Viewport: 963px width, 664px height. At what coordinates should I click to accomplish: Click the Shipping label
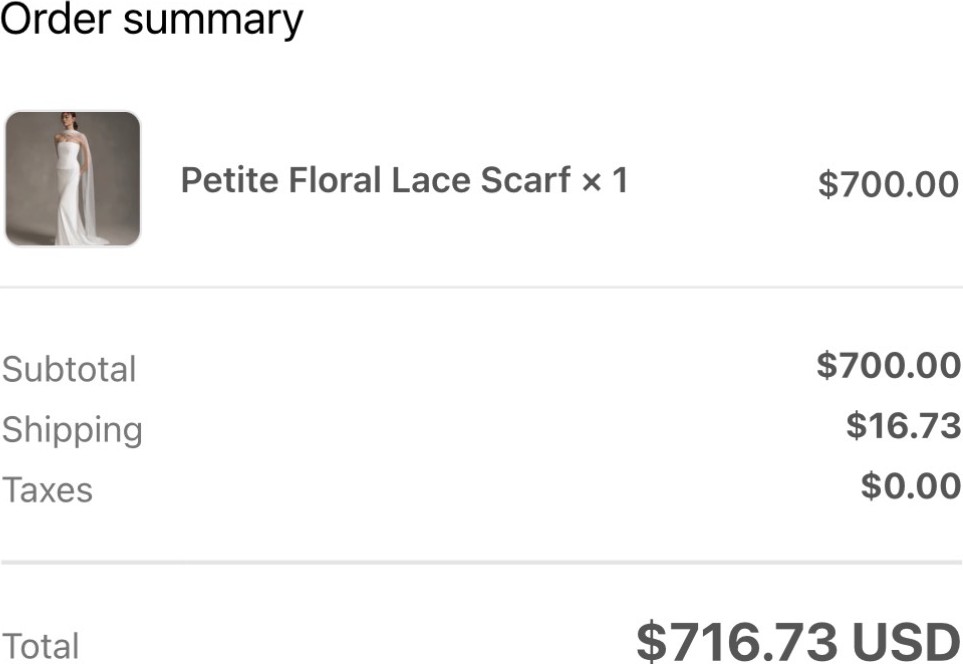72,430
